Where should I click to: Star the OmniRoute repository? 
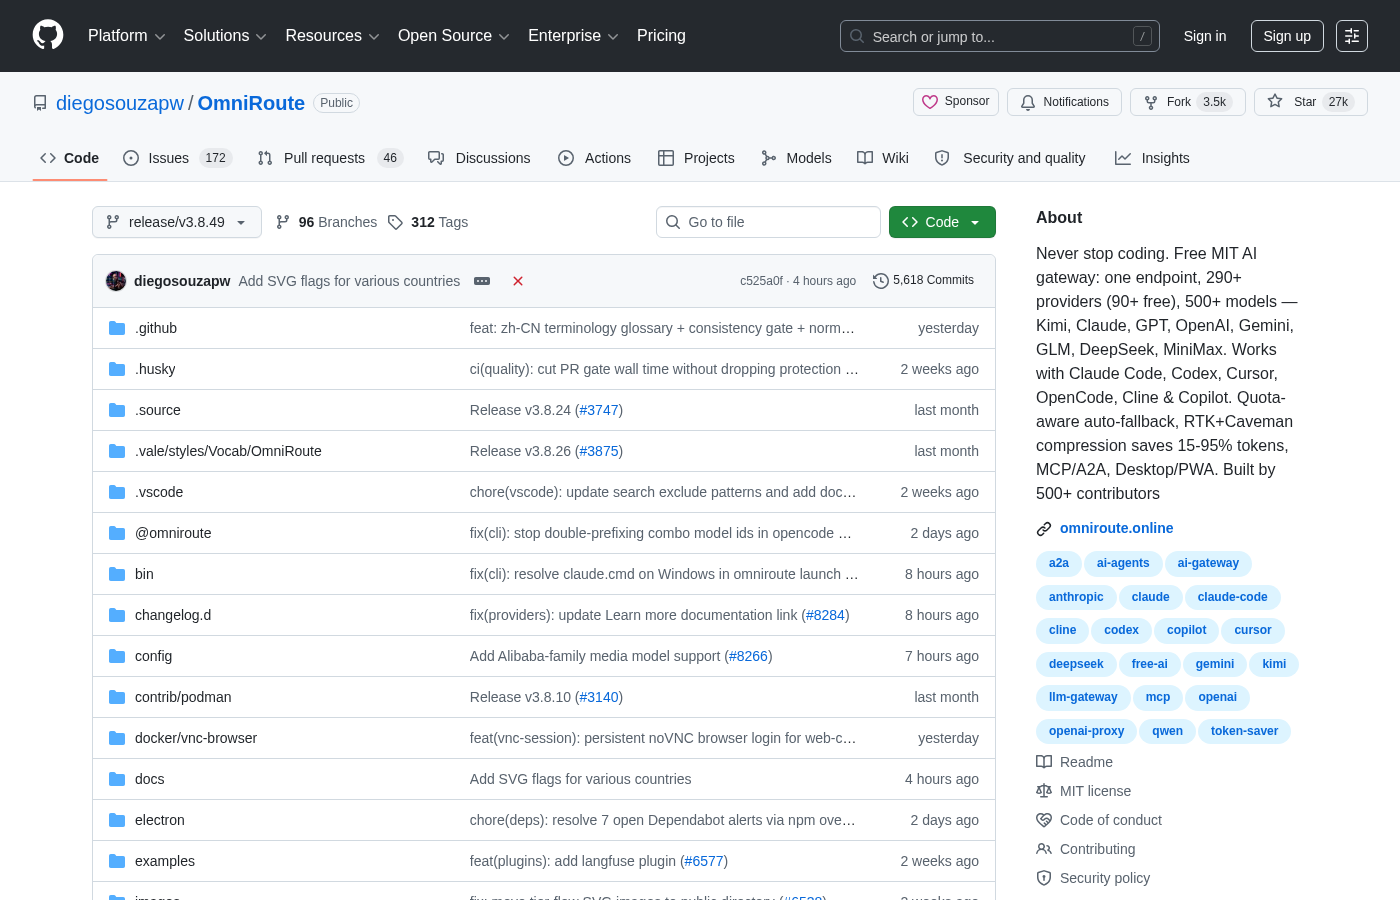coord(1311,102)
